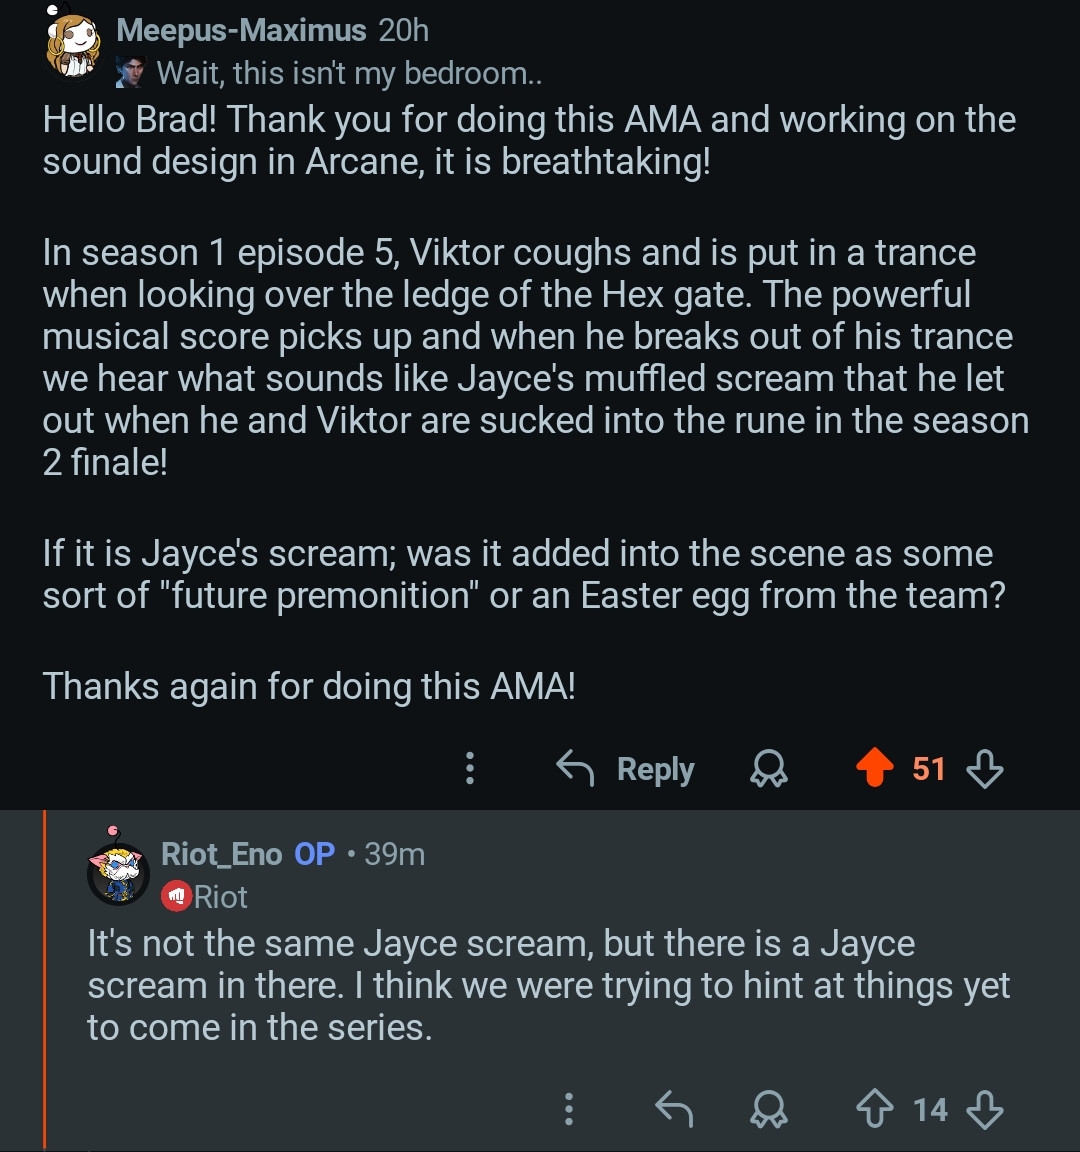Reply to Meepus-Maximus's comment

point(626,769)
